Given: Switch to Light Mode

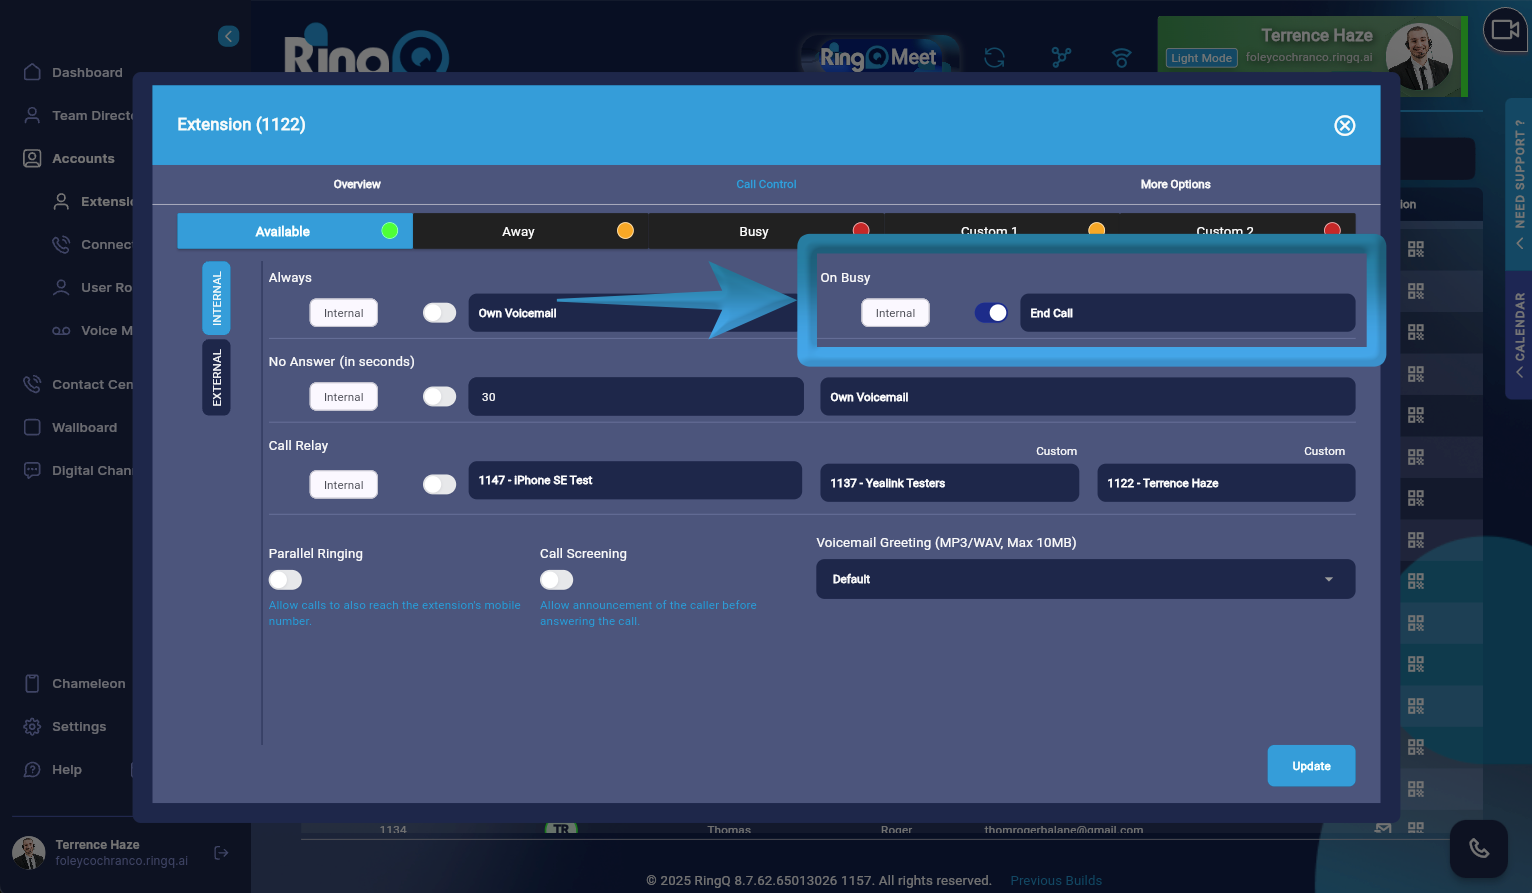Looking at the screenshot, I should coord(1201,58).
